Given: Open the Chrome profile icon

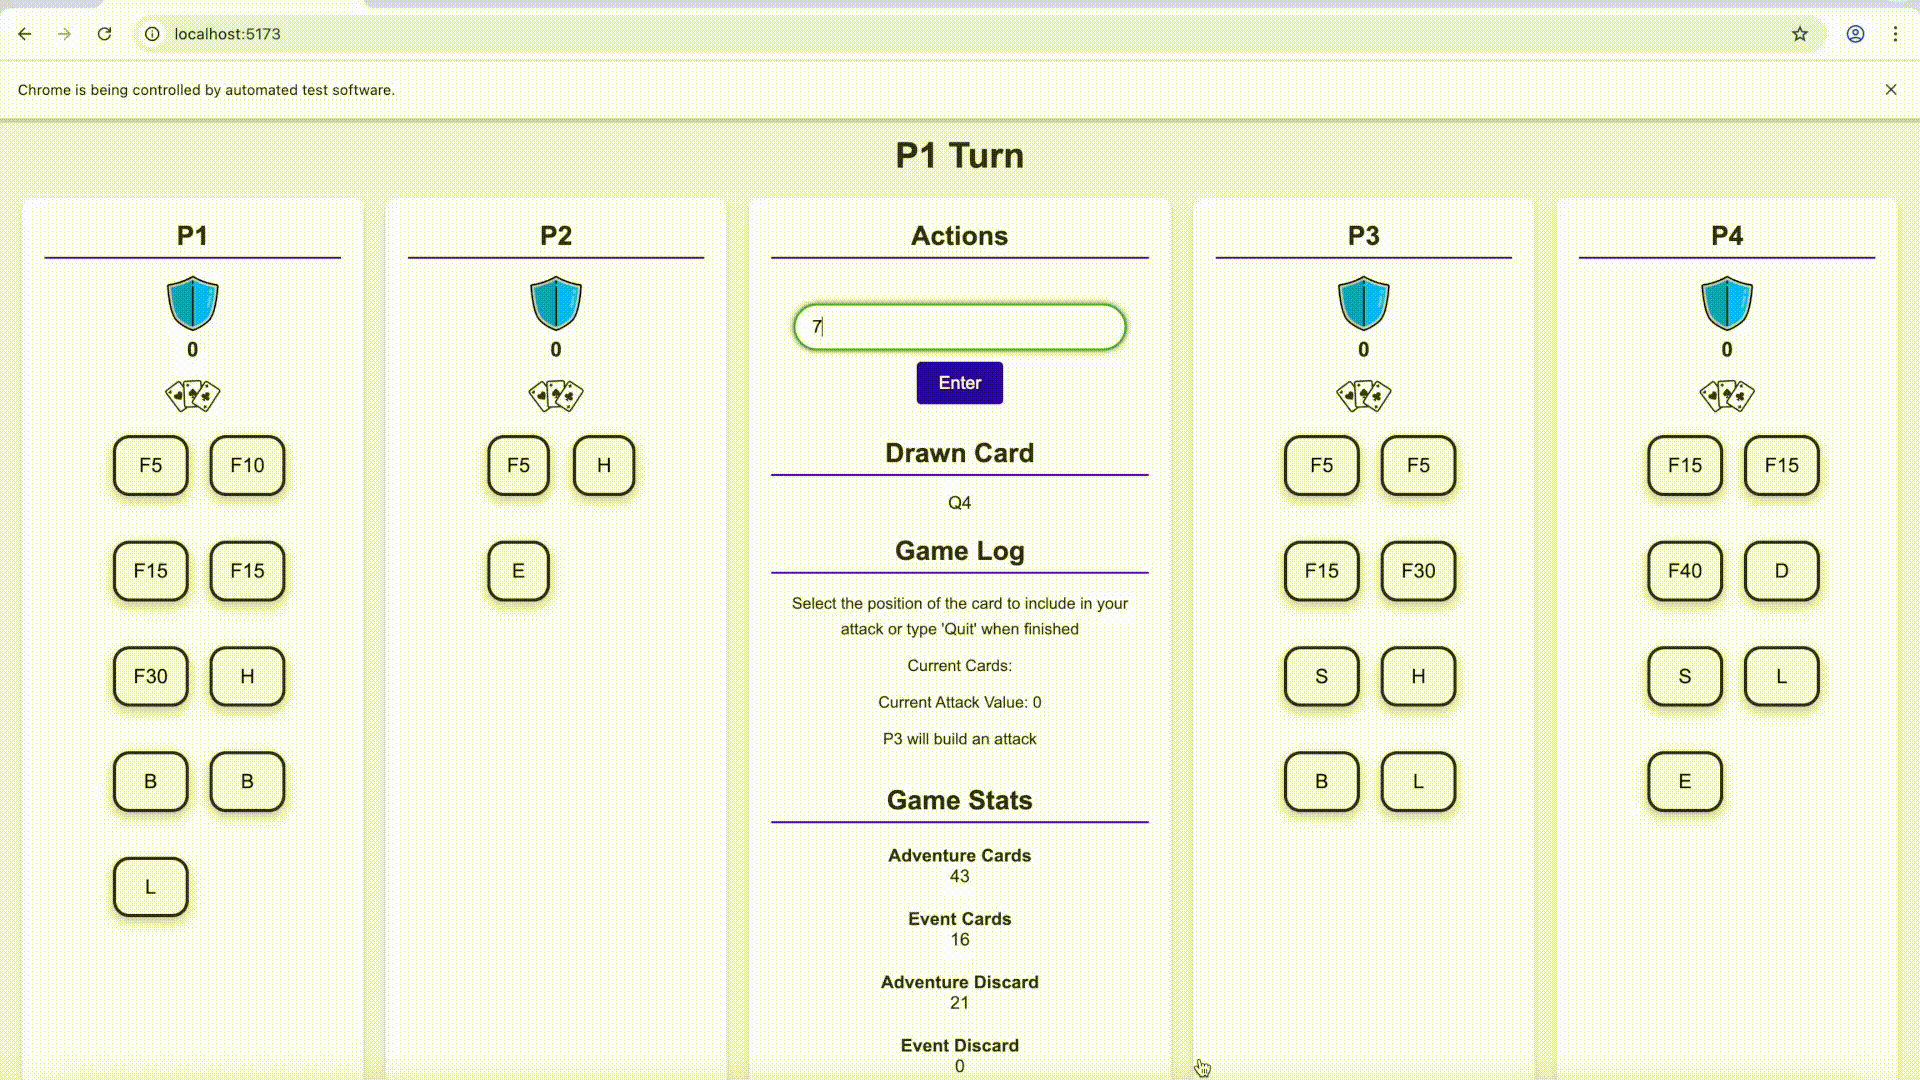Looking at the screenshot, I should pos(1855,34).
